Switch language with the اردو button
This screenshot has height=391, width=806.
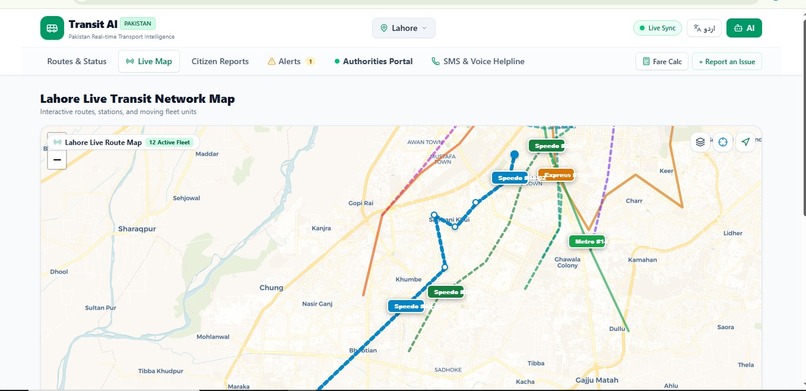point(704,28)
